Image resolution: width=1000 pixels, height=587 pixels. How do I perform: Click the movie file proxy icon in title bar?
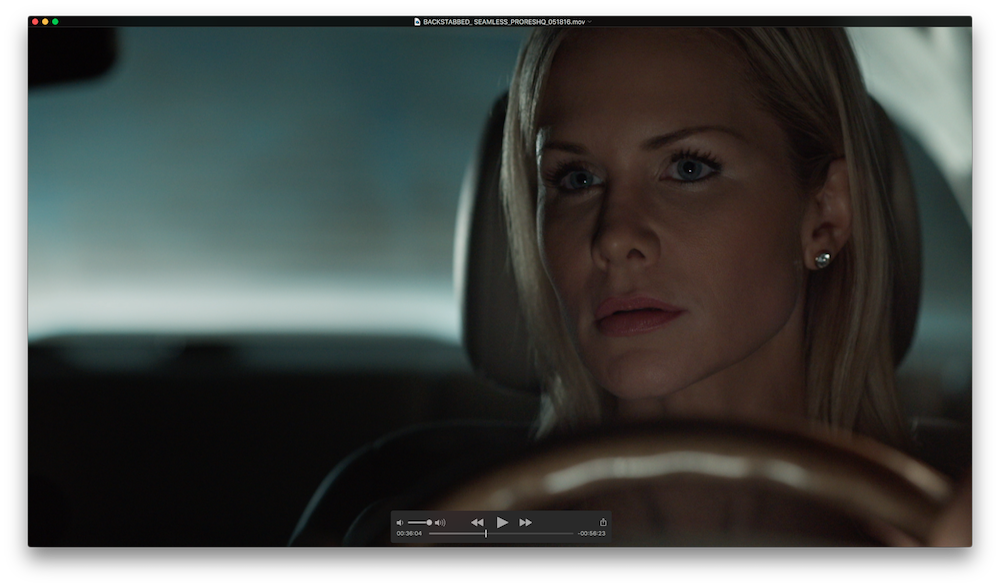click(x=417, y=21)
